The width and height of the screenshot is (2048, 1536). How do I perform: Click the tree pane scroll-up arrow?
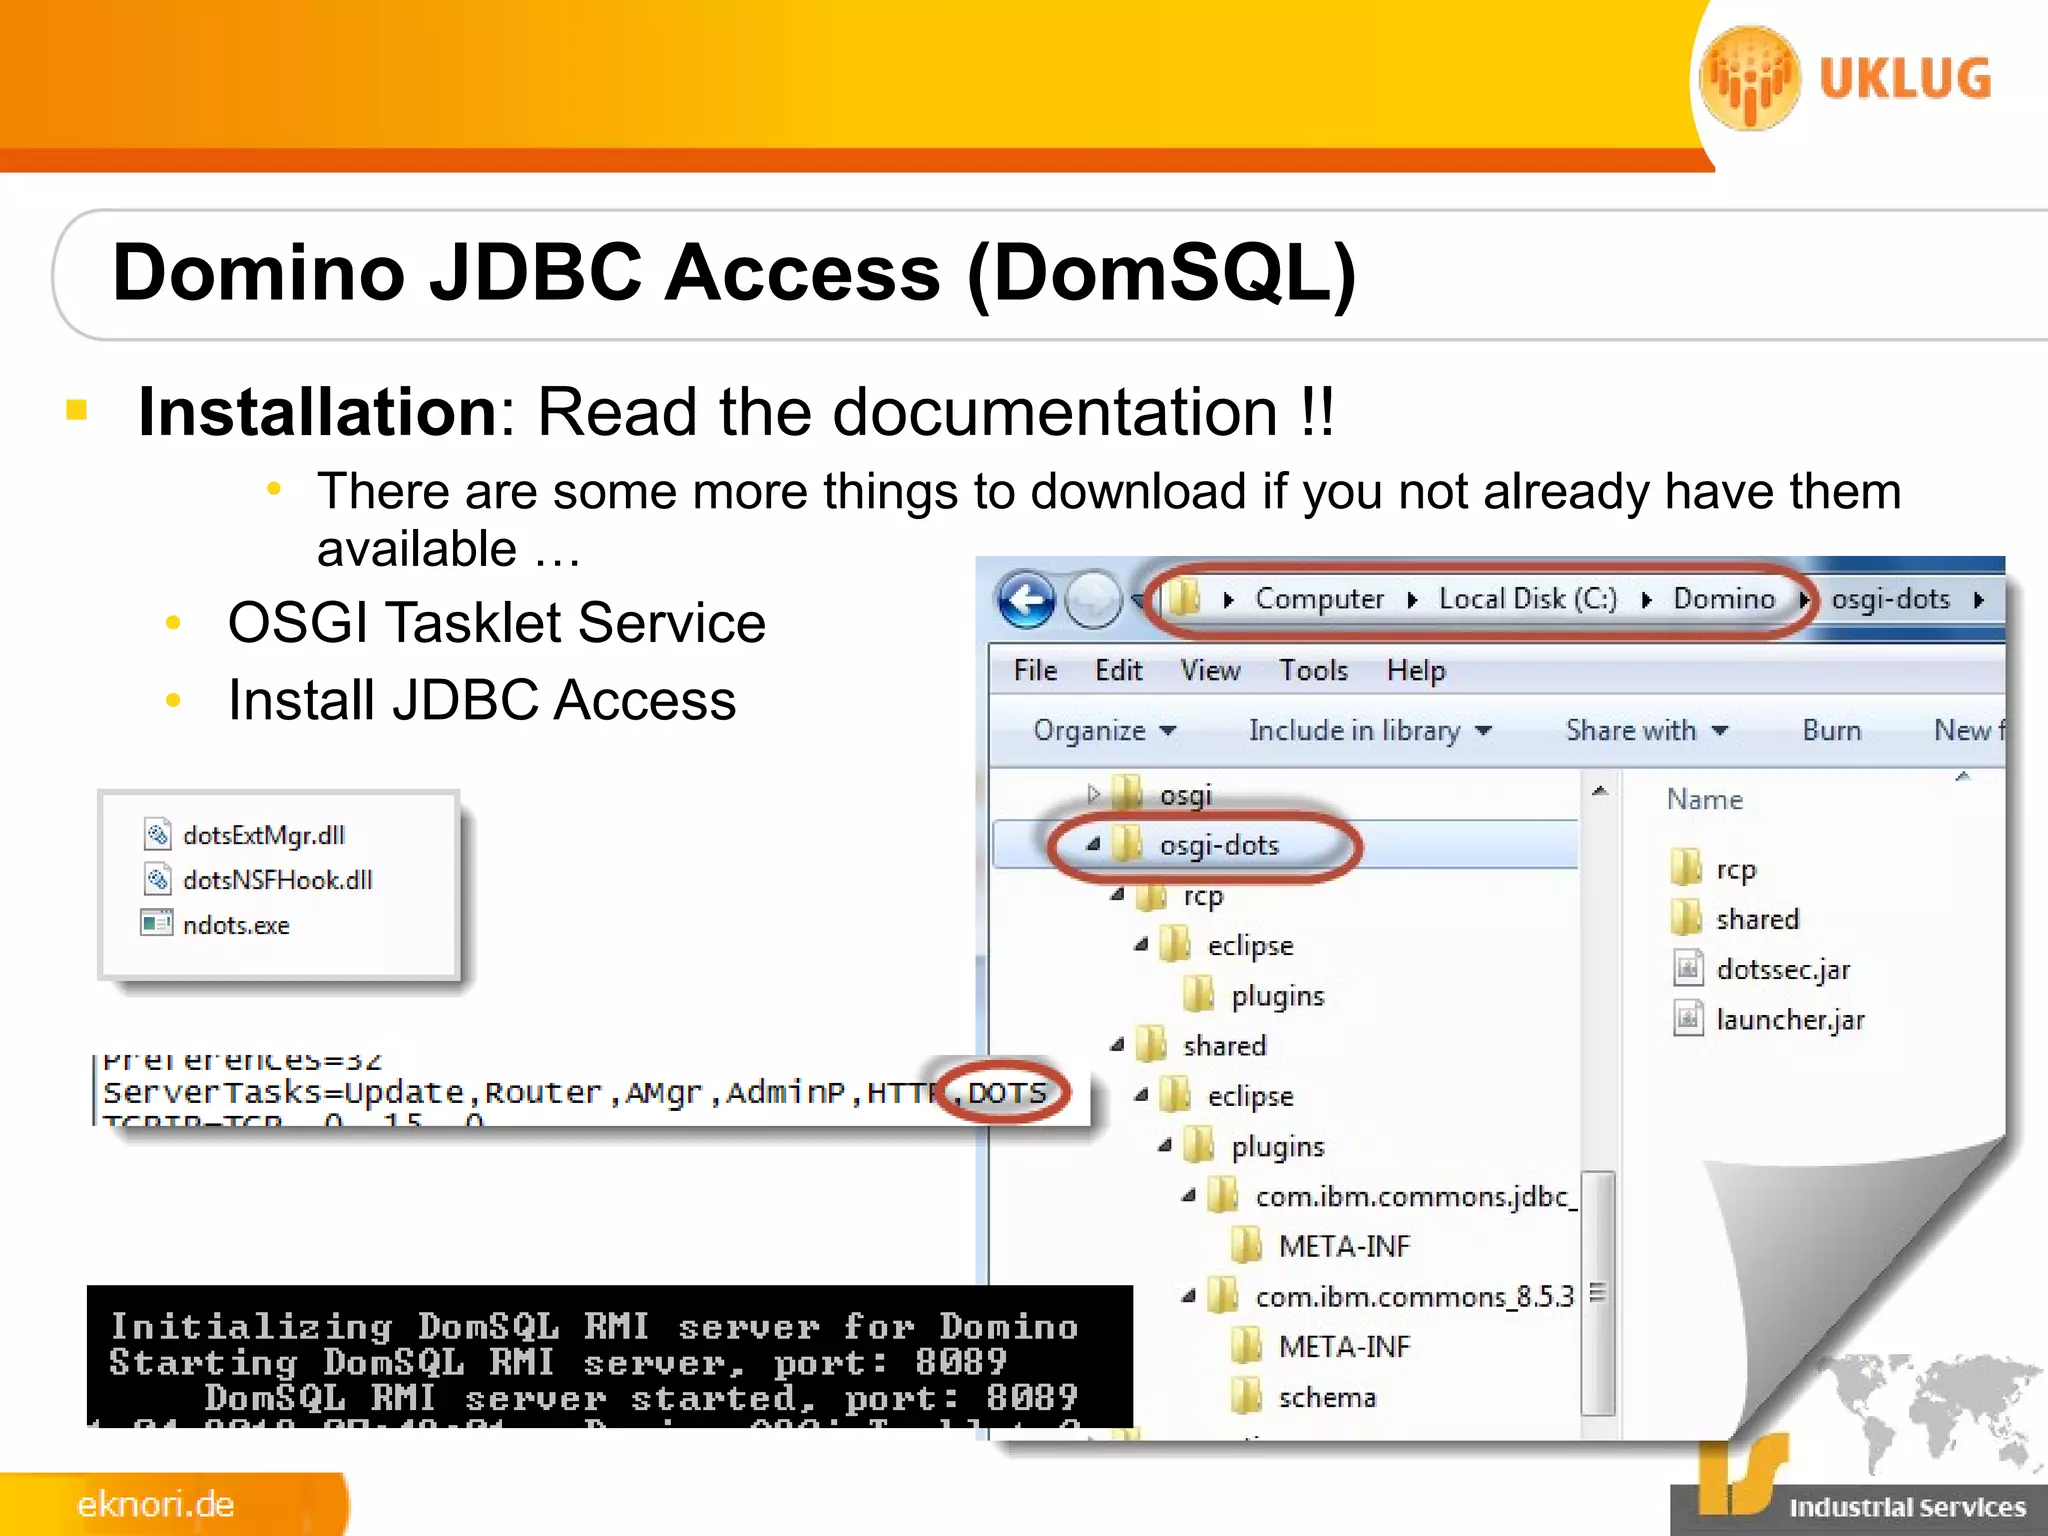[x=1599, y=791]
